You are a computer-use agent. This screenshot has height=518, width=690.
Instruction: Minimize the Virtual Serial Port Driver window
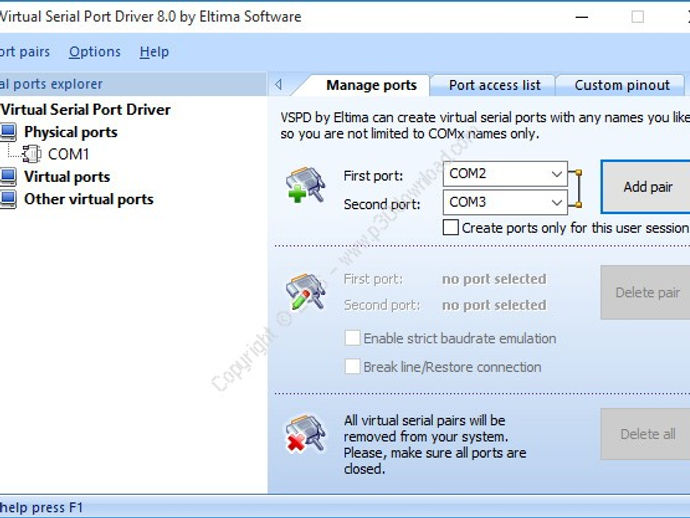(x=582, y=17)
